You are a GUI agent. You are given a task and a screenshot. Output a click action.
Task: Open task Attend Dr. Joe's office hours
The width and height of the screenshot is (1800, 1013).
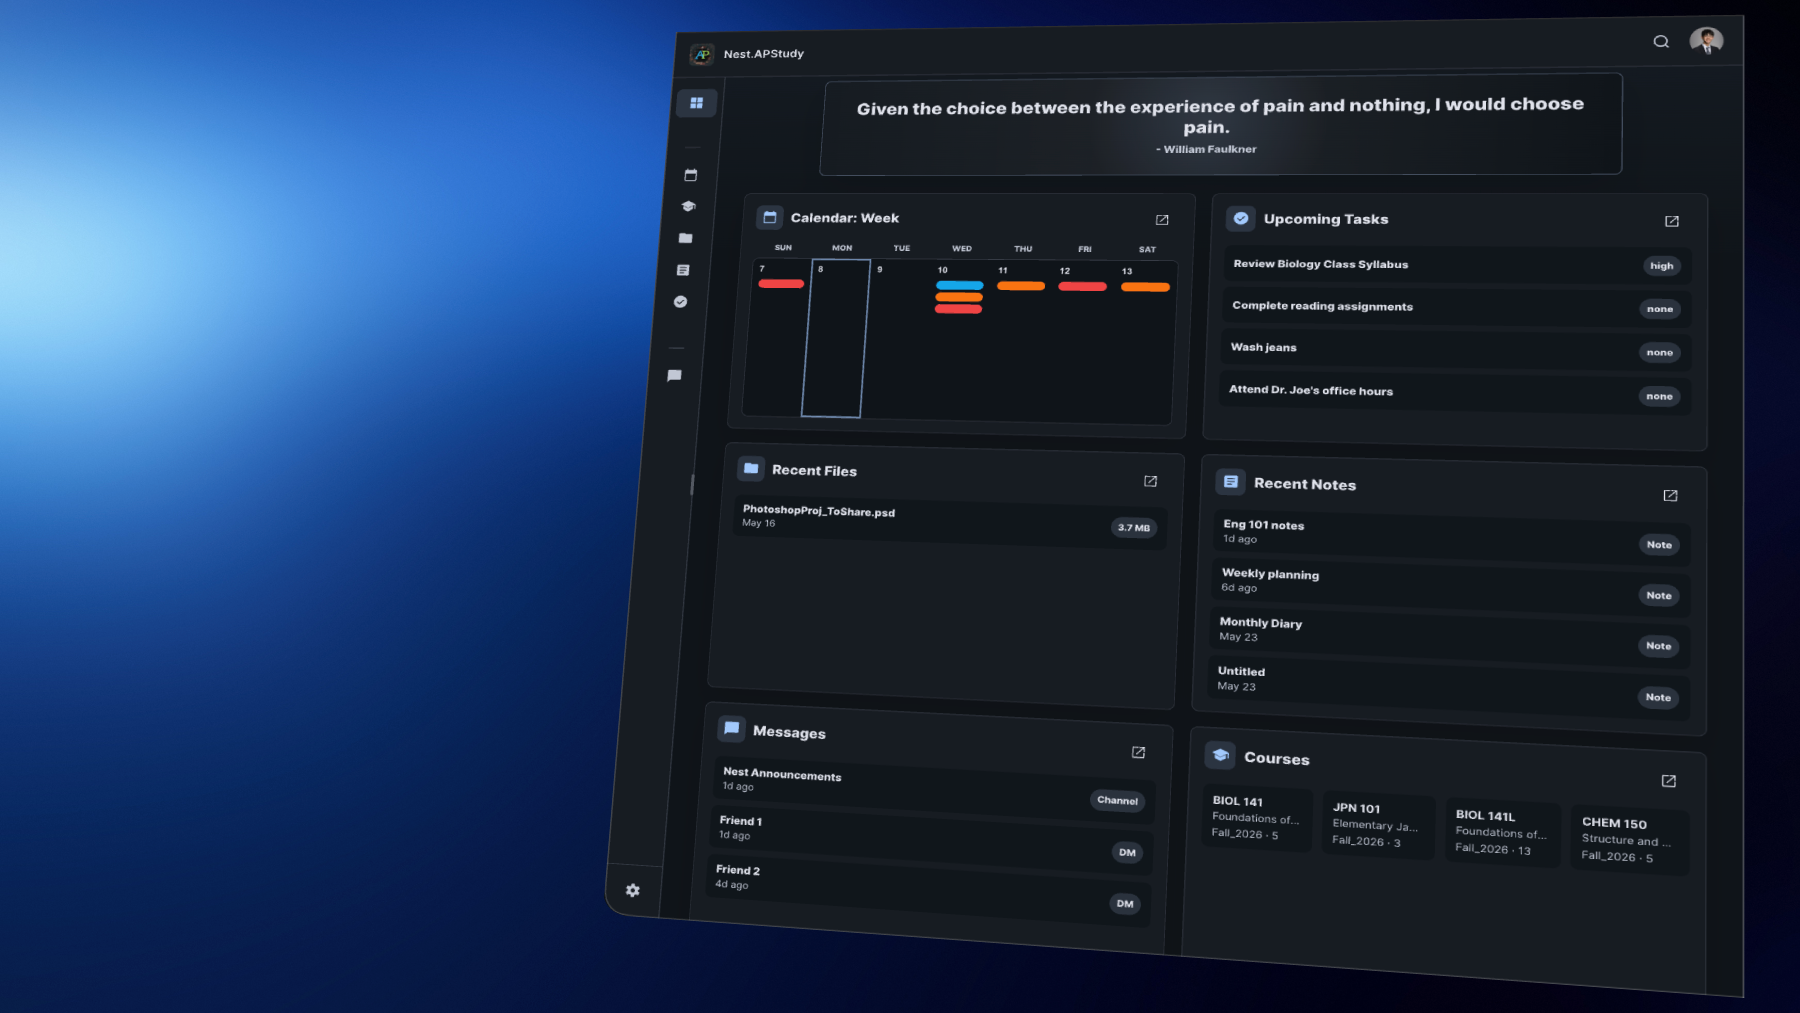click(x=1454, y=393)
